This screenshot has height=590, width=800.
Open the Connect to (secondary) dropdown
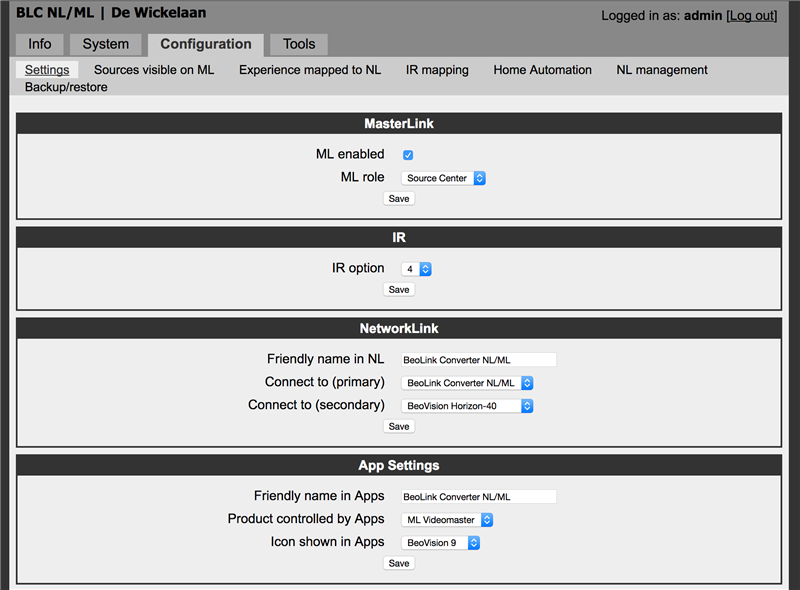click(467, 406)
